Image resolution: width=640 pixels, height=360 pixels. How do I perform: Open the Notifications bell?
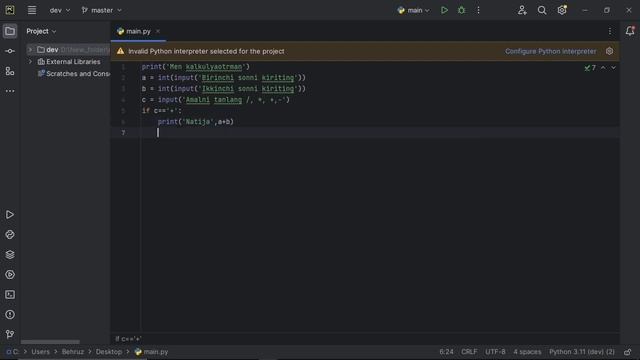click(630, 31)
